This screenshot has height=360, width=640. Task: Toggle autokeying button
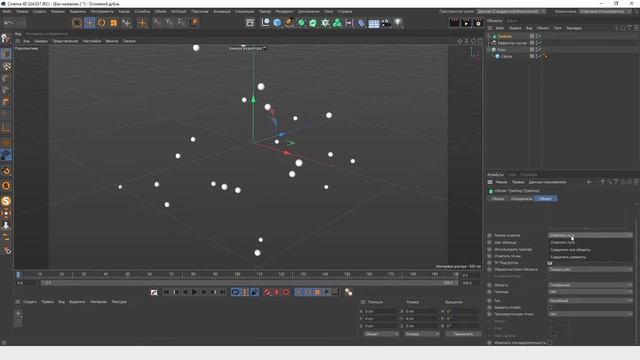pyautogui.click(x=276, y=292)
